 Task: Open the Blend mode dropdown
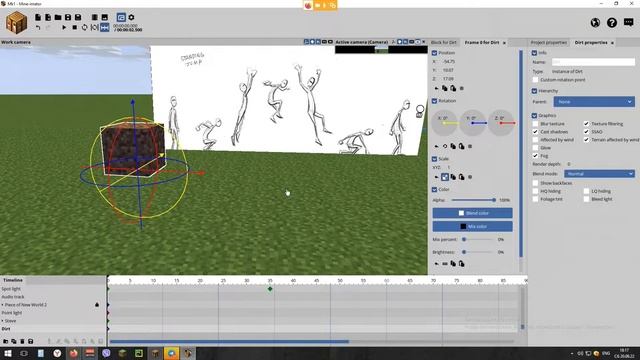click(599, 174)
